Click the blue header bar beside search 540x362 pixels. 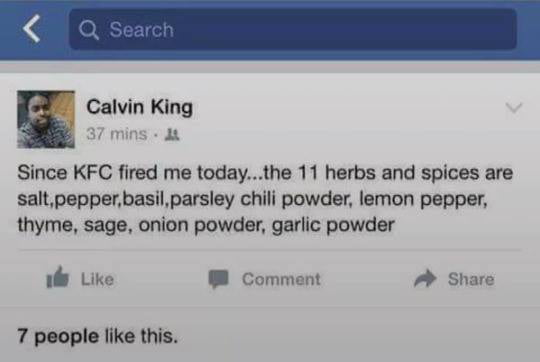(528, 29)
